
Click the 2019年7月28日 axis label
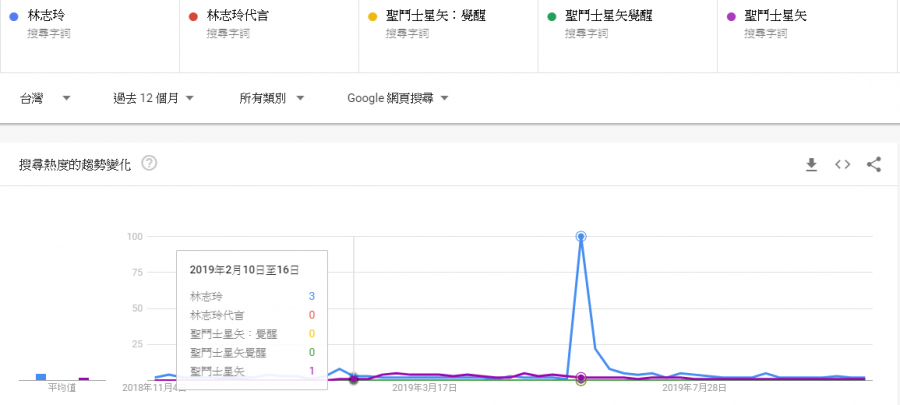(695, 388)
